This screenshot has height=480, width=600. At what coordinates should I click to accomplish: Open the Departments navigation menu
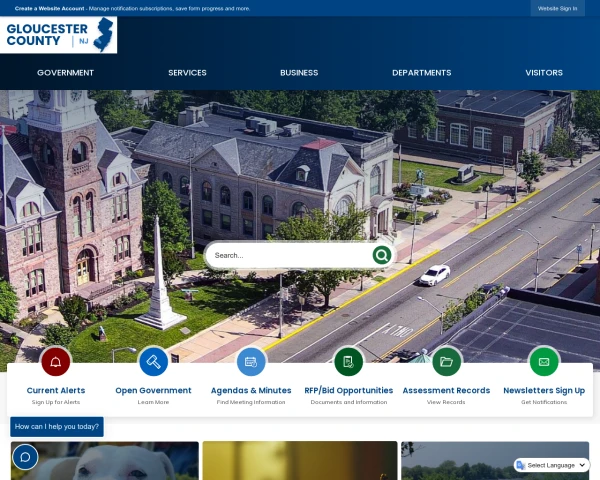(421, 73)
